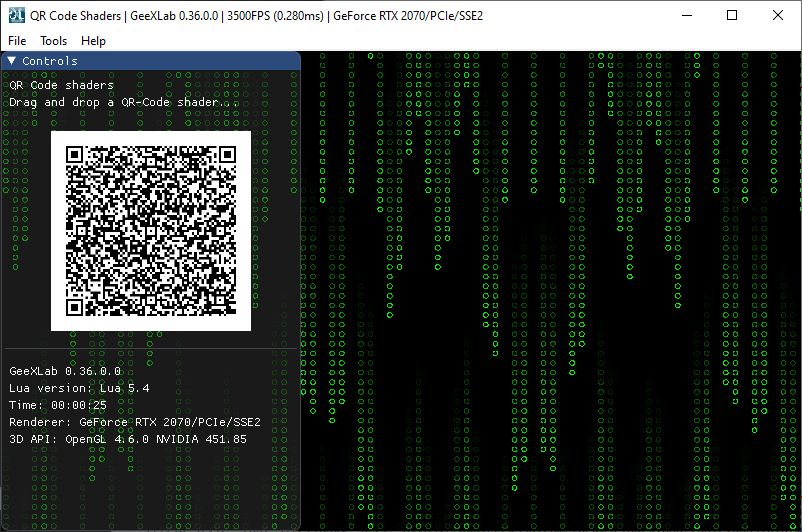Viewport: 802px width, 532px height.
Task: Close the GeeXLab window
Action: click(777, 15)
